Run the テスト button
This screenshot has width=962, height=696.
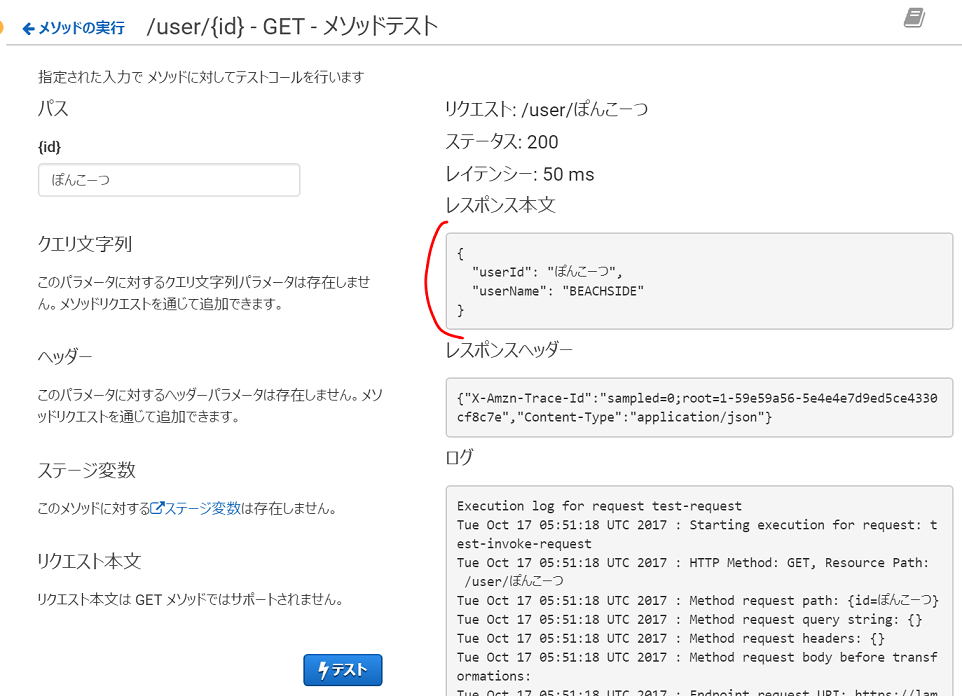coord(342,670)
